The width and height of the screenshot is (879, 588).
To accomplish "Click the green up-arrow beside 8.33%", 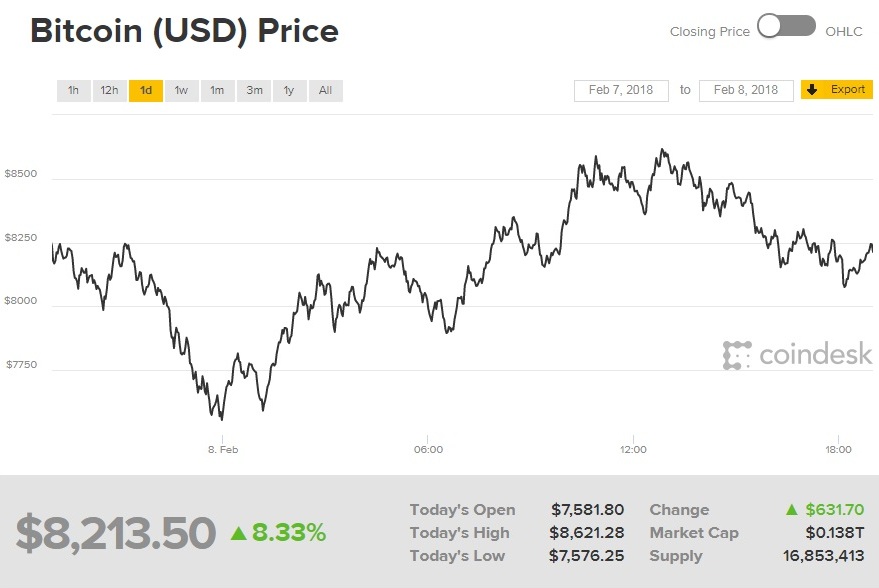I will [238, 533].
